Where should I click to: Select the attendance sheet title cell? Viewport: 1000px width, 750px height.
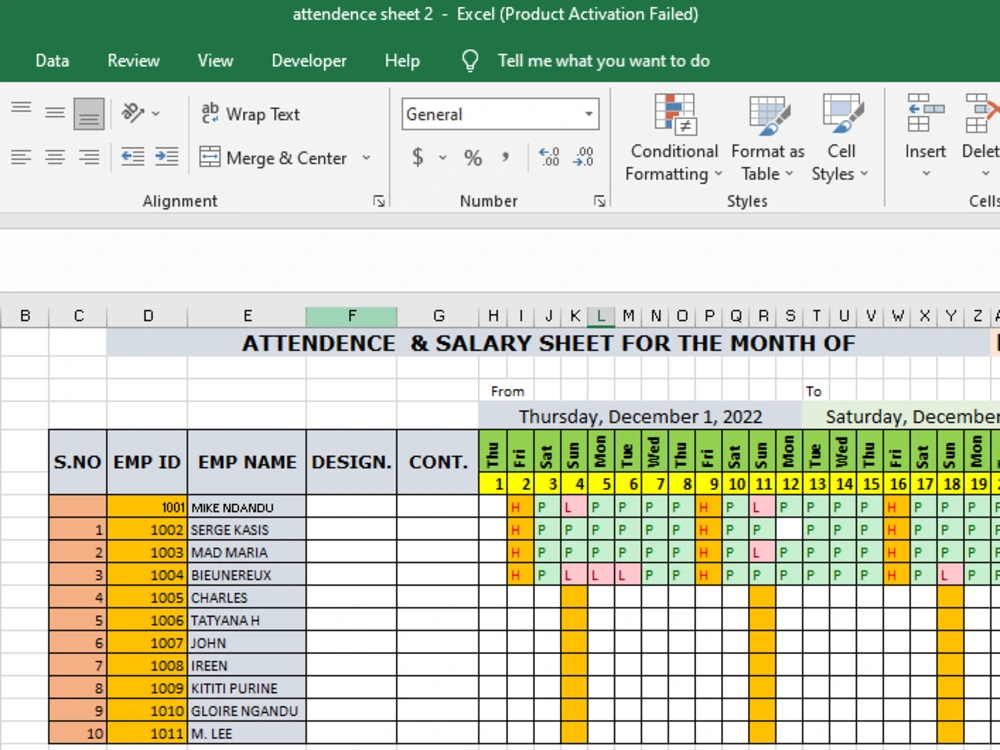point(548,343)
